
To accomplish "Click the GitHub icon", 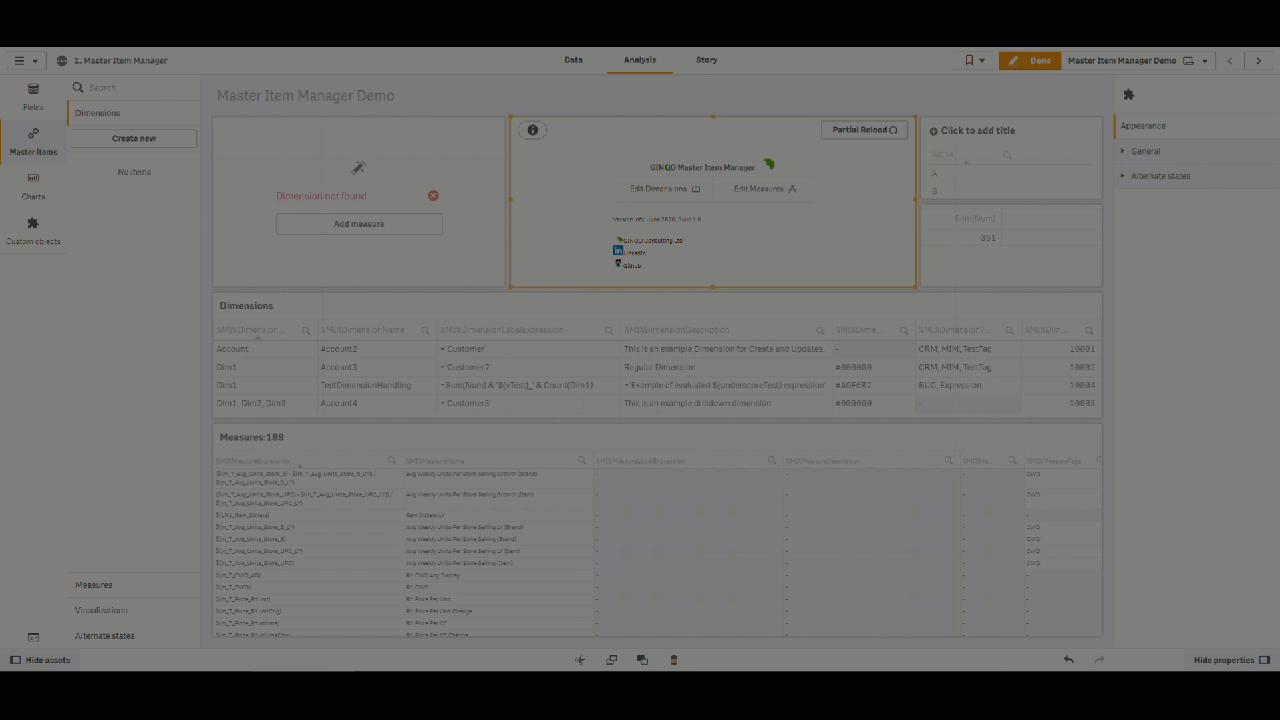I will 618,264.
